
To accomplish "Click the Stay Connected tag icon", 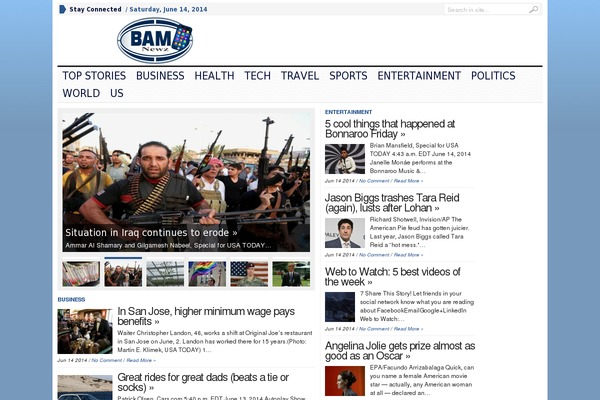I will pos(62,9).
